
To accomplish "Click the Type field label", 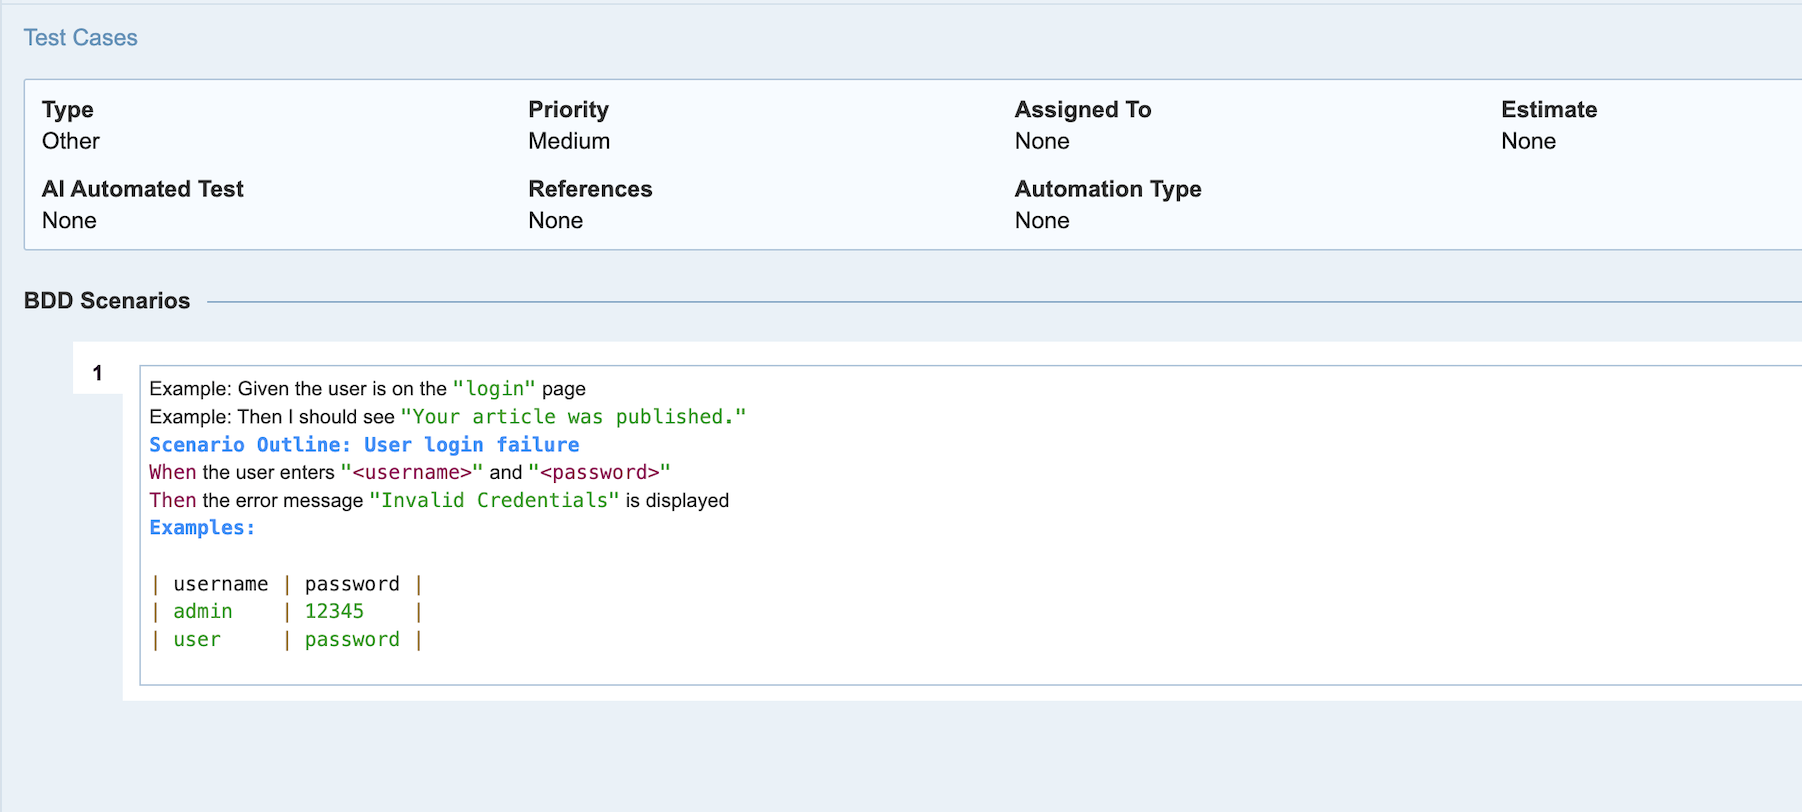I will coord(68,110).
